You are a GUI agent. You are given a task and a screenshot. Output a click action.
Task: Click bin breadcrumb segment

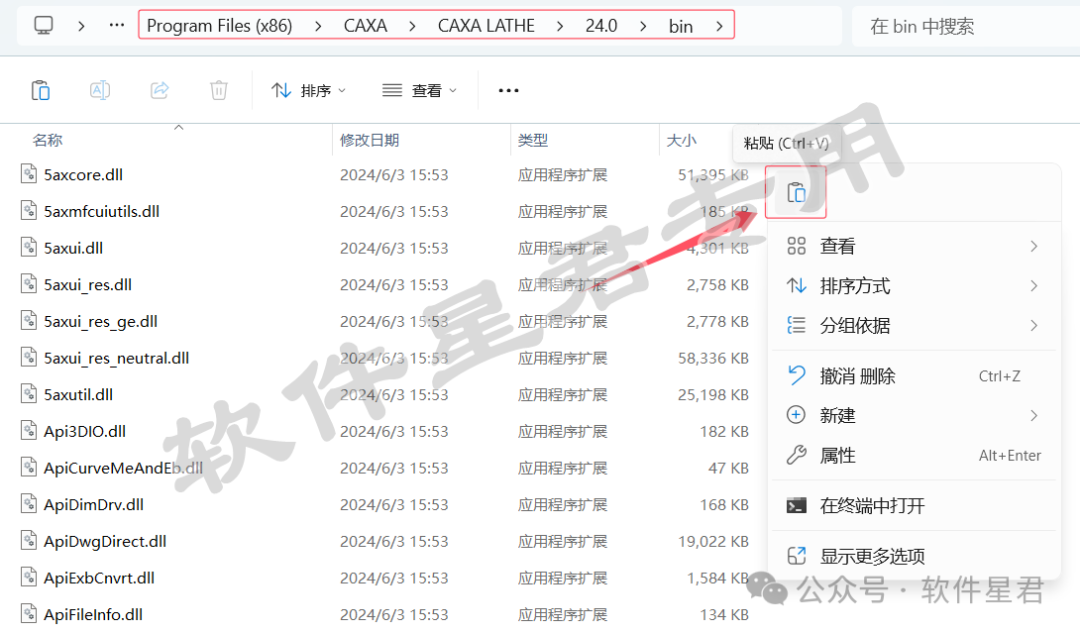tap(681, 26)
